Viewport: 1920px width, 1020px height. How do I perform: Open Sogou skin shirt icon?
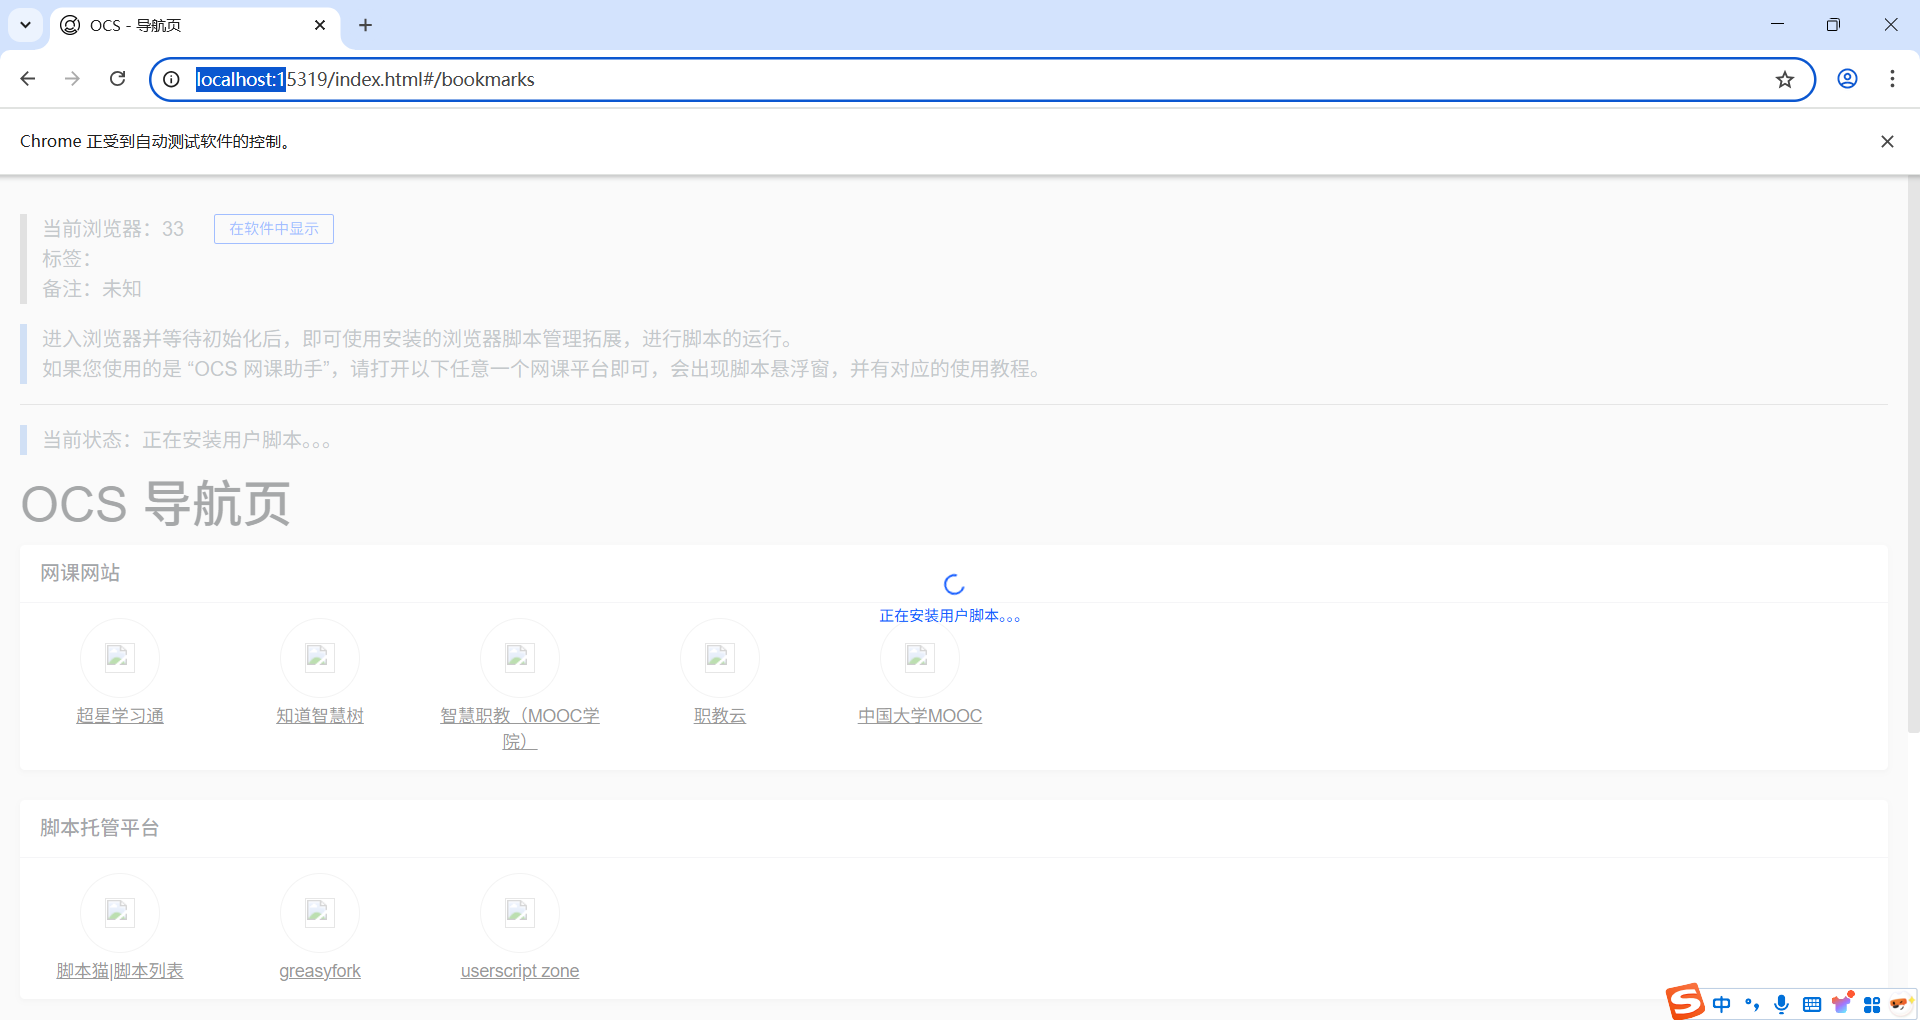[x=1842, y=1003]
